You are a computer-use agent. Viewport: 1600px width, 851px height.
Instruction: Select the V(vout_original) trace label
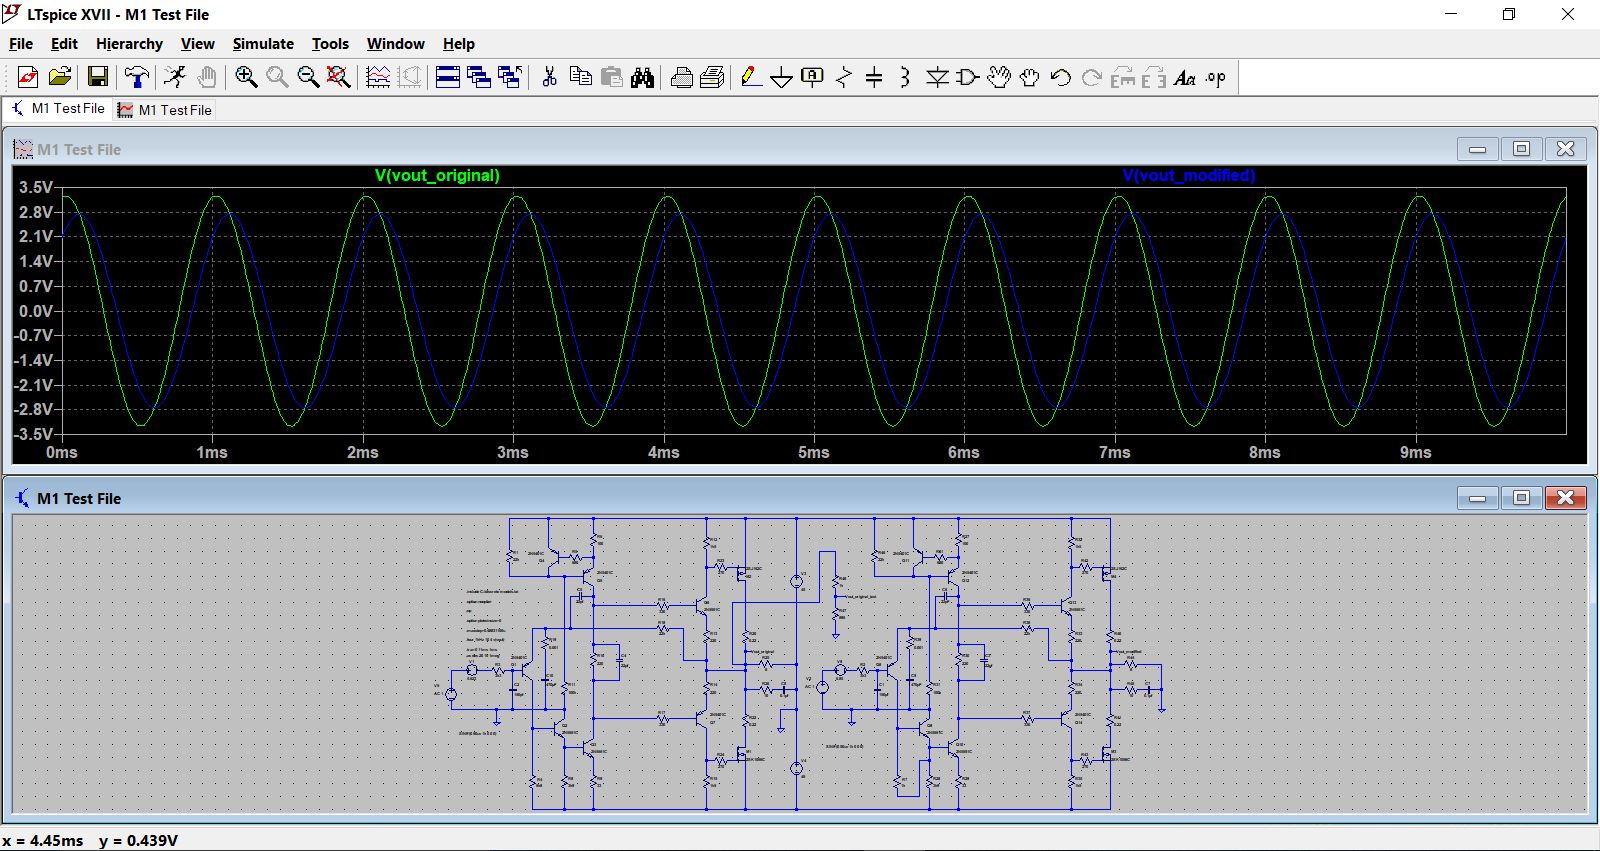tap(437, 175)
